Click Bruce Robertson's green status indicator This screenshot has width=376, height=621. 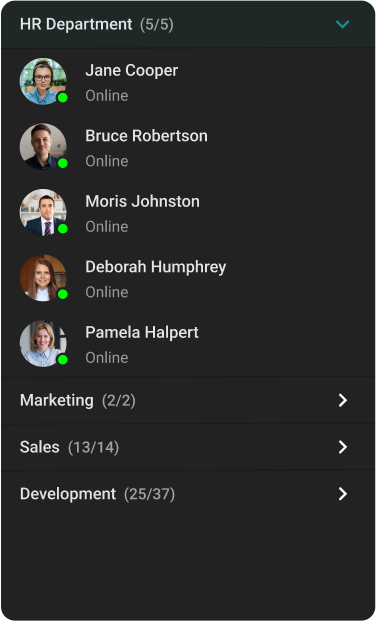pos(63,163)
